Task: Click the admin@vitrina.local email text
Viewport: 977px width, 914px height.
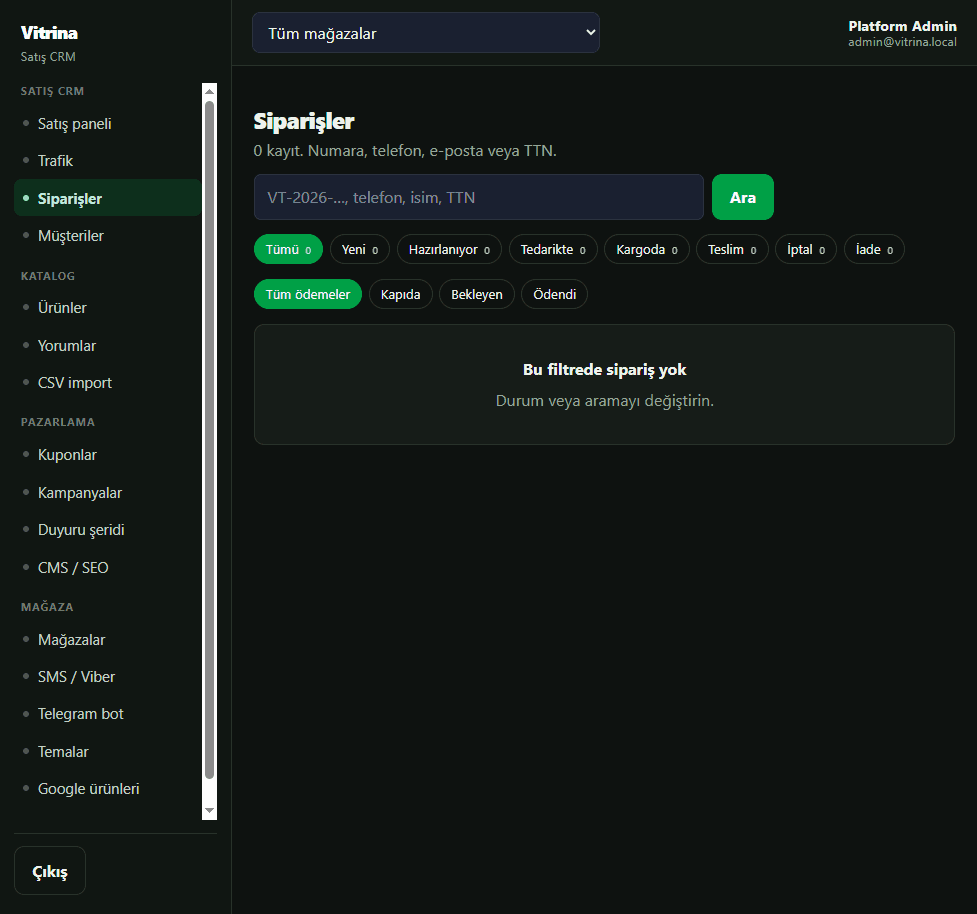Action: click(x=902, y=42)
